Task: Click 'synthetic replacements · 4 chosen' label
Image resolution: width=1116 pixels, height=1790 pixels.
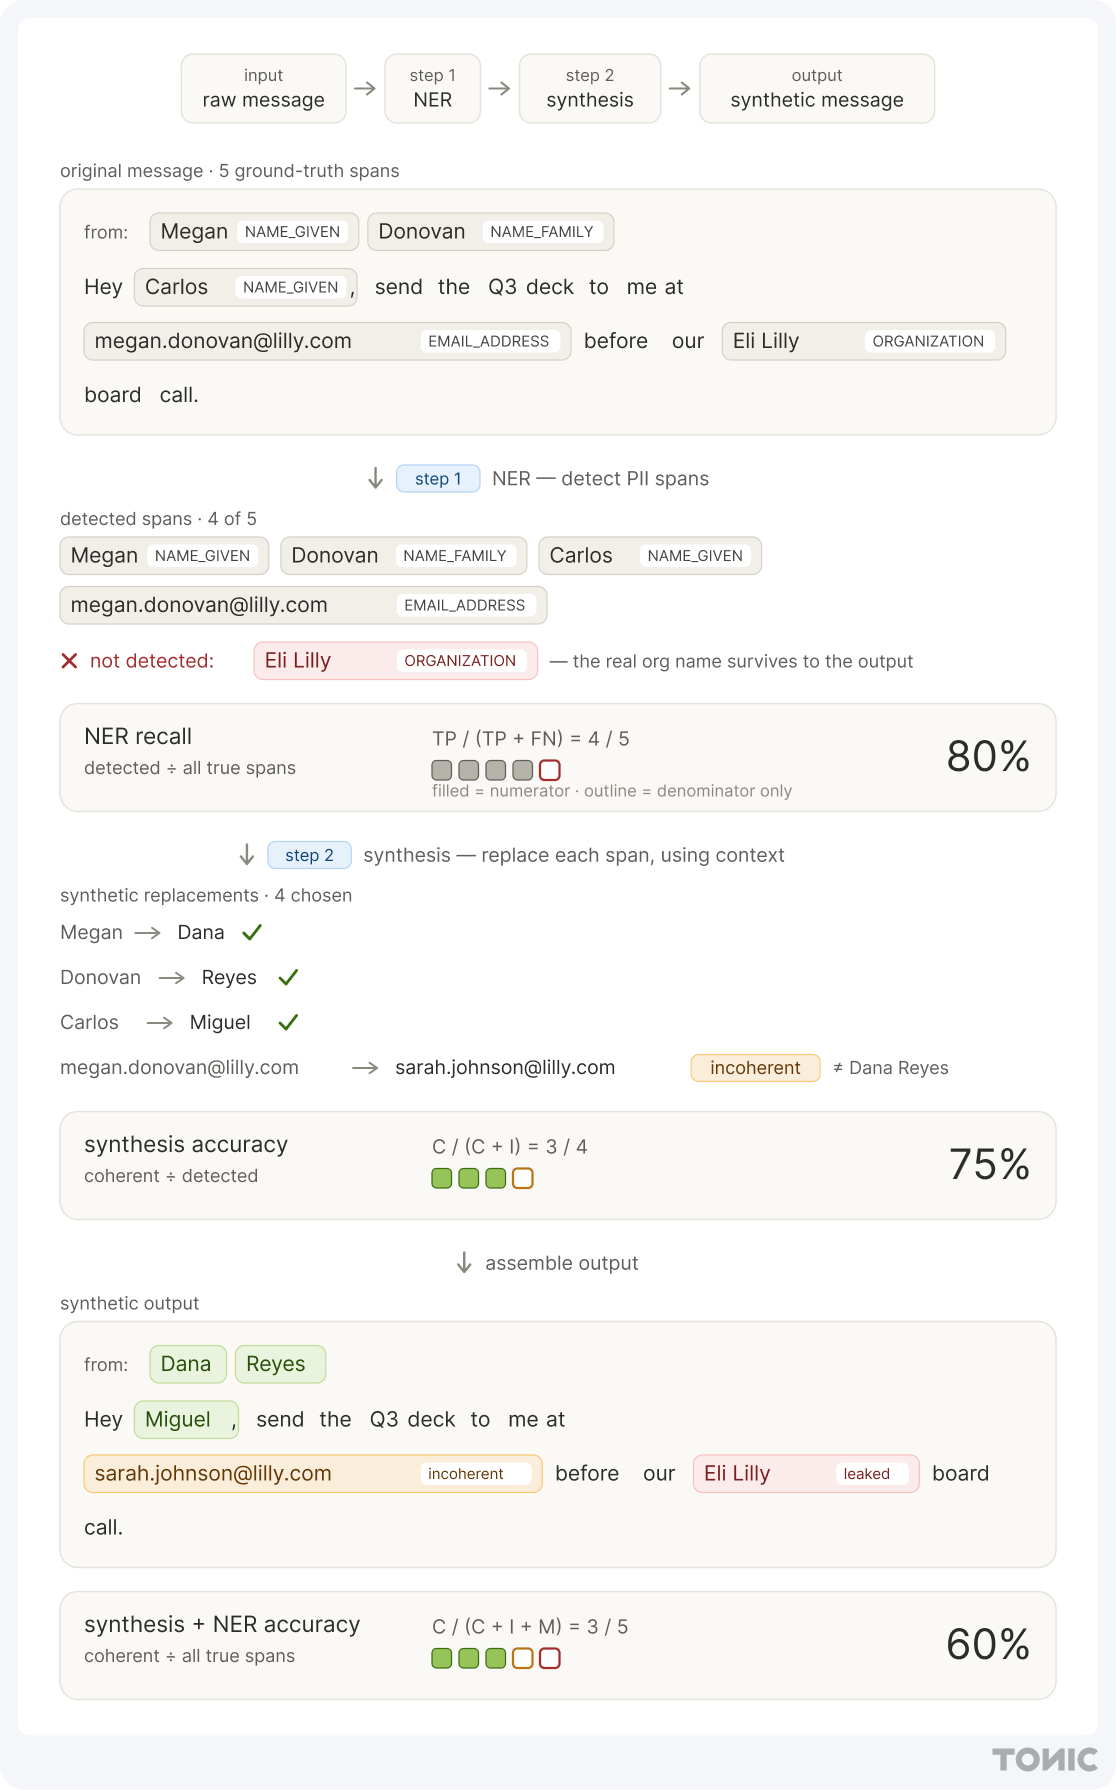Action: [206, 895]
